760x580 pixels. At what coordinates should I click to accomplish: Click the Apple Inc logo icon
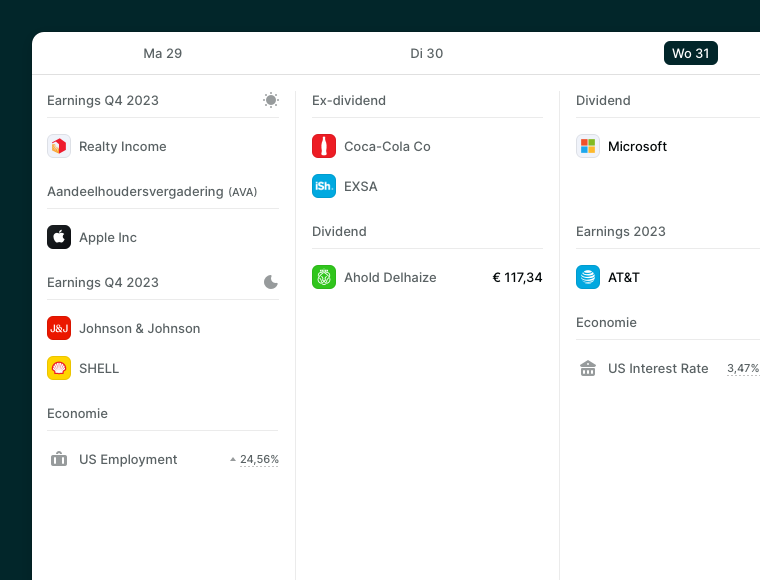pyautogui.click(x=59, y=237)
